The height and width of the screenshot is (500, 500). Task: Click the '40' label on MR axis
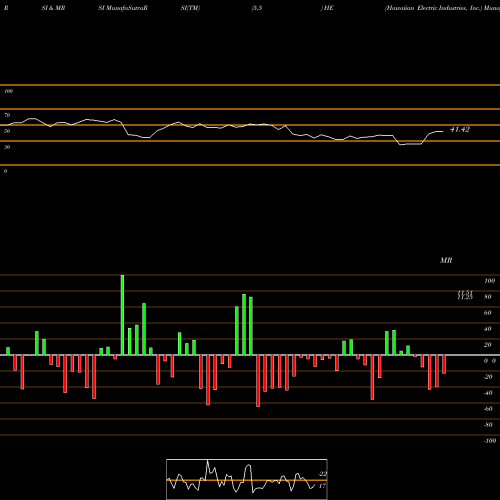pyautogui.click(x=488, y=329)
